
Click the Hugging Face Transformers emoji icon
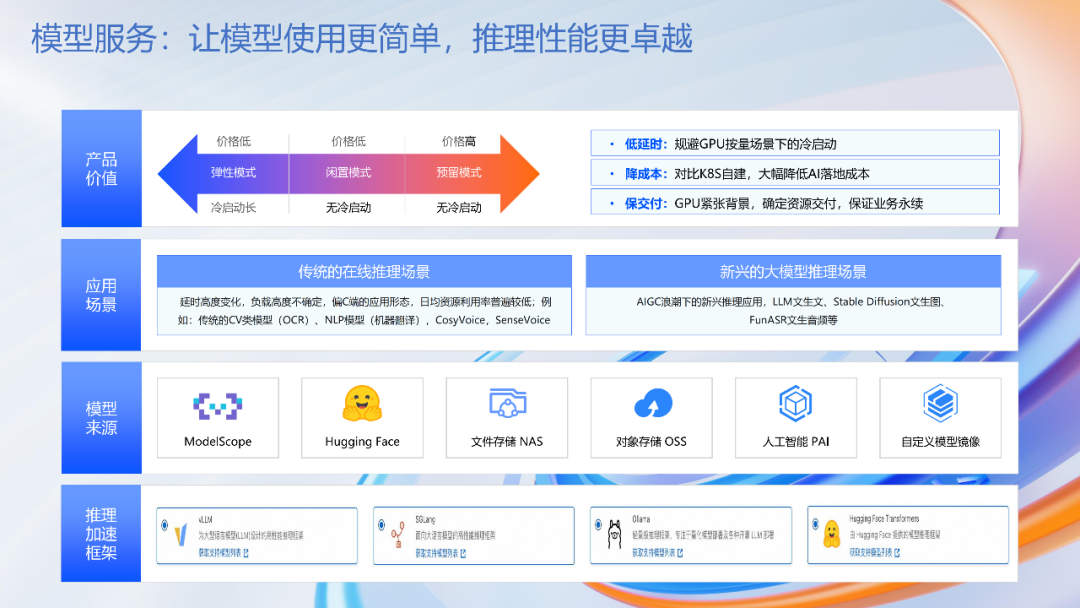(832, 534)
